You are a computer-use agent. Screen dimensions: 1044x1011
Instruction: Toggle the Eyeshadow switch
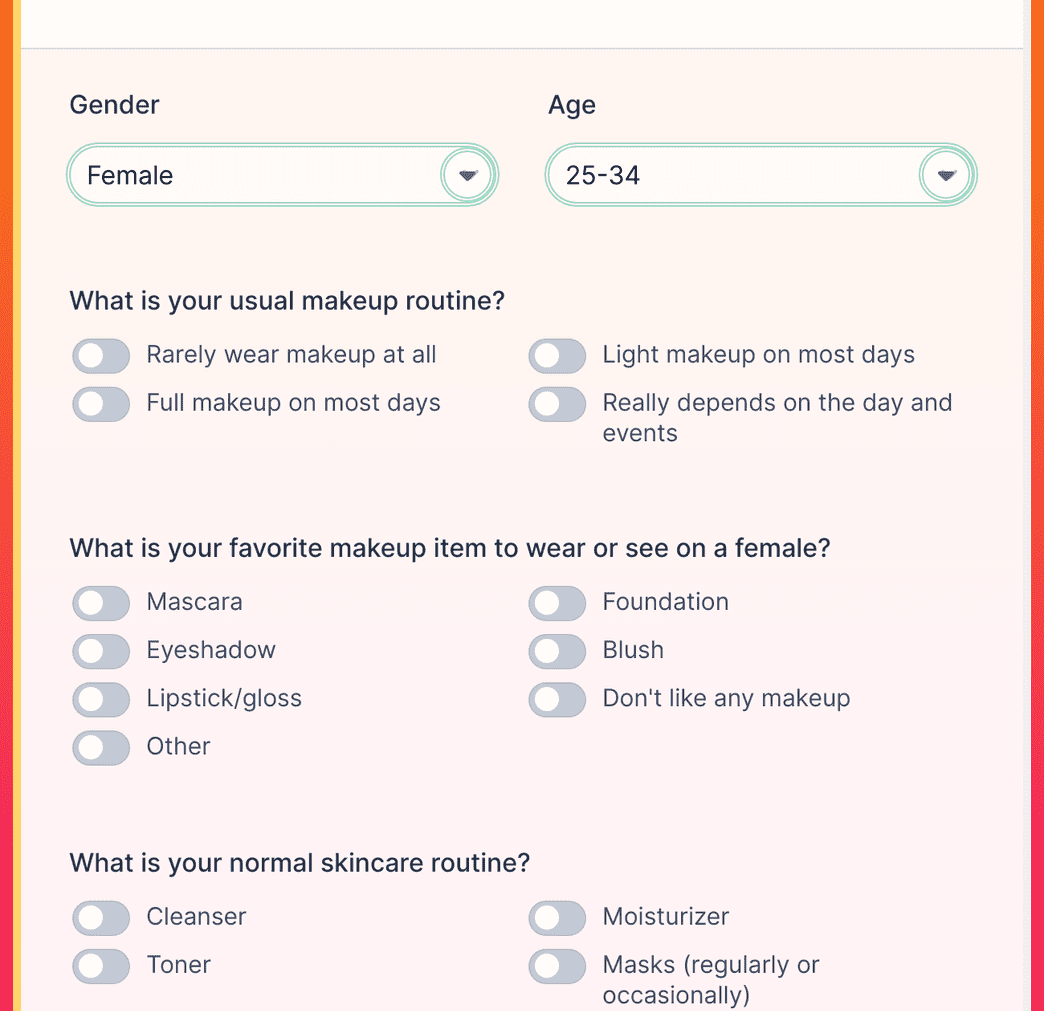pos(100,651)
